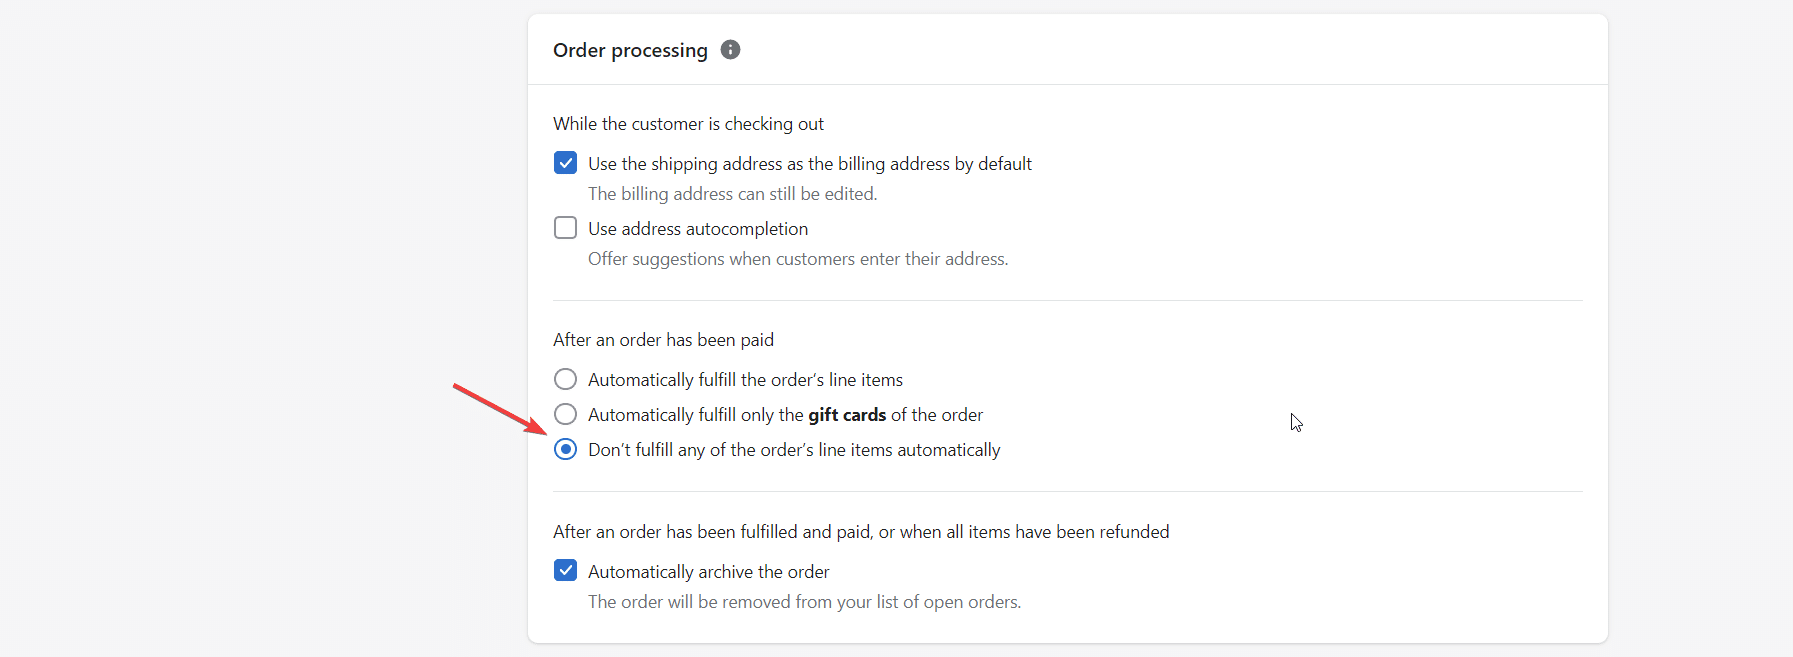Click the "Offer suggestions when customers enter" hint
Image resolution: width=1793 pixels, height=657 pixels.
(798, 259)
